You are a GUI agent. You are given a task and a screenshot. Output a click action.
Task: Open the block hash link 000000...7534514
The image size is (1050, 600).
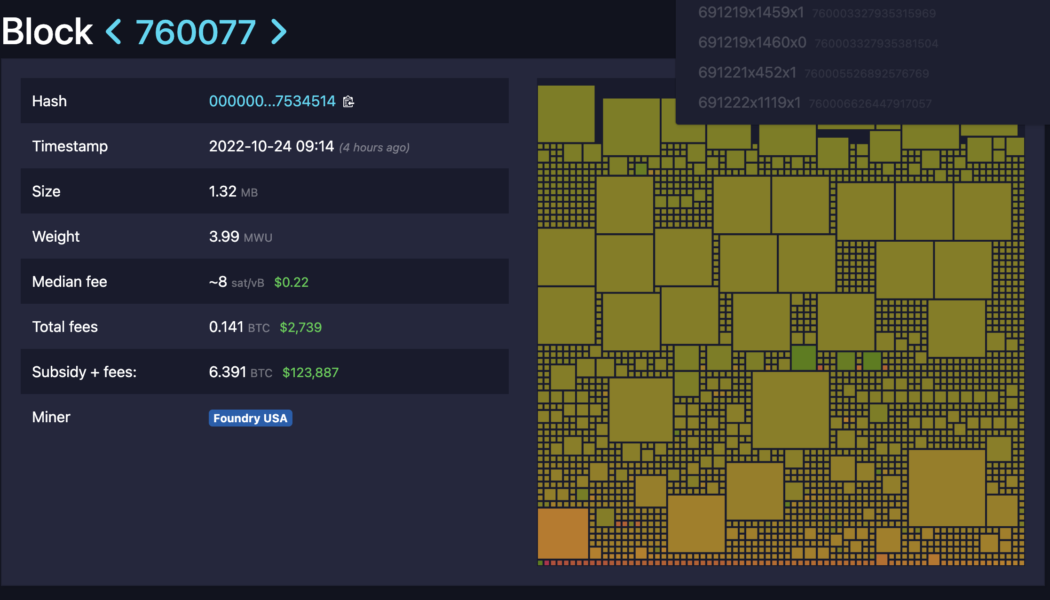272,100
